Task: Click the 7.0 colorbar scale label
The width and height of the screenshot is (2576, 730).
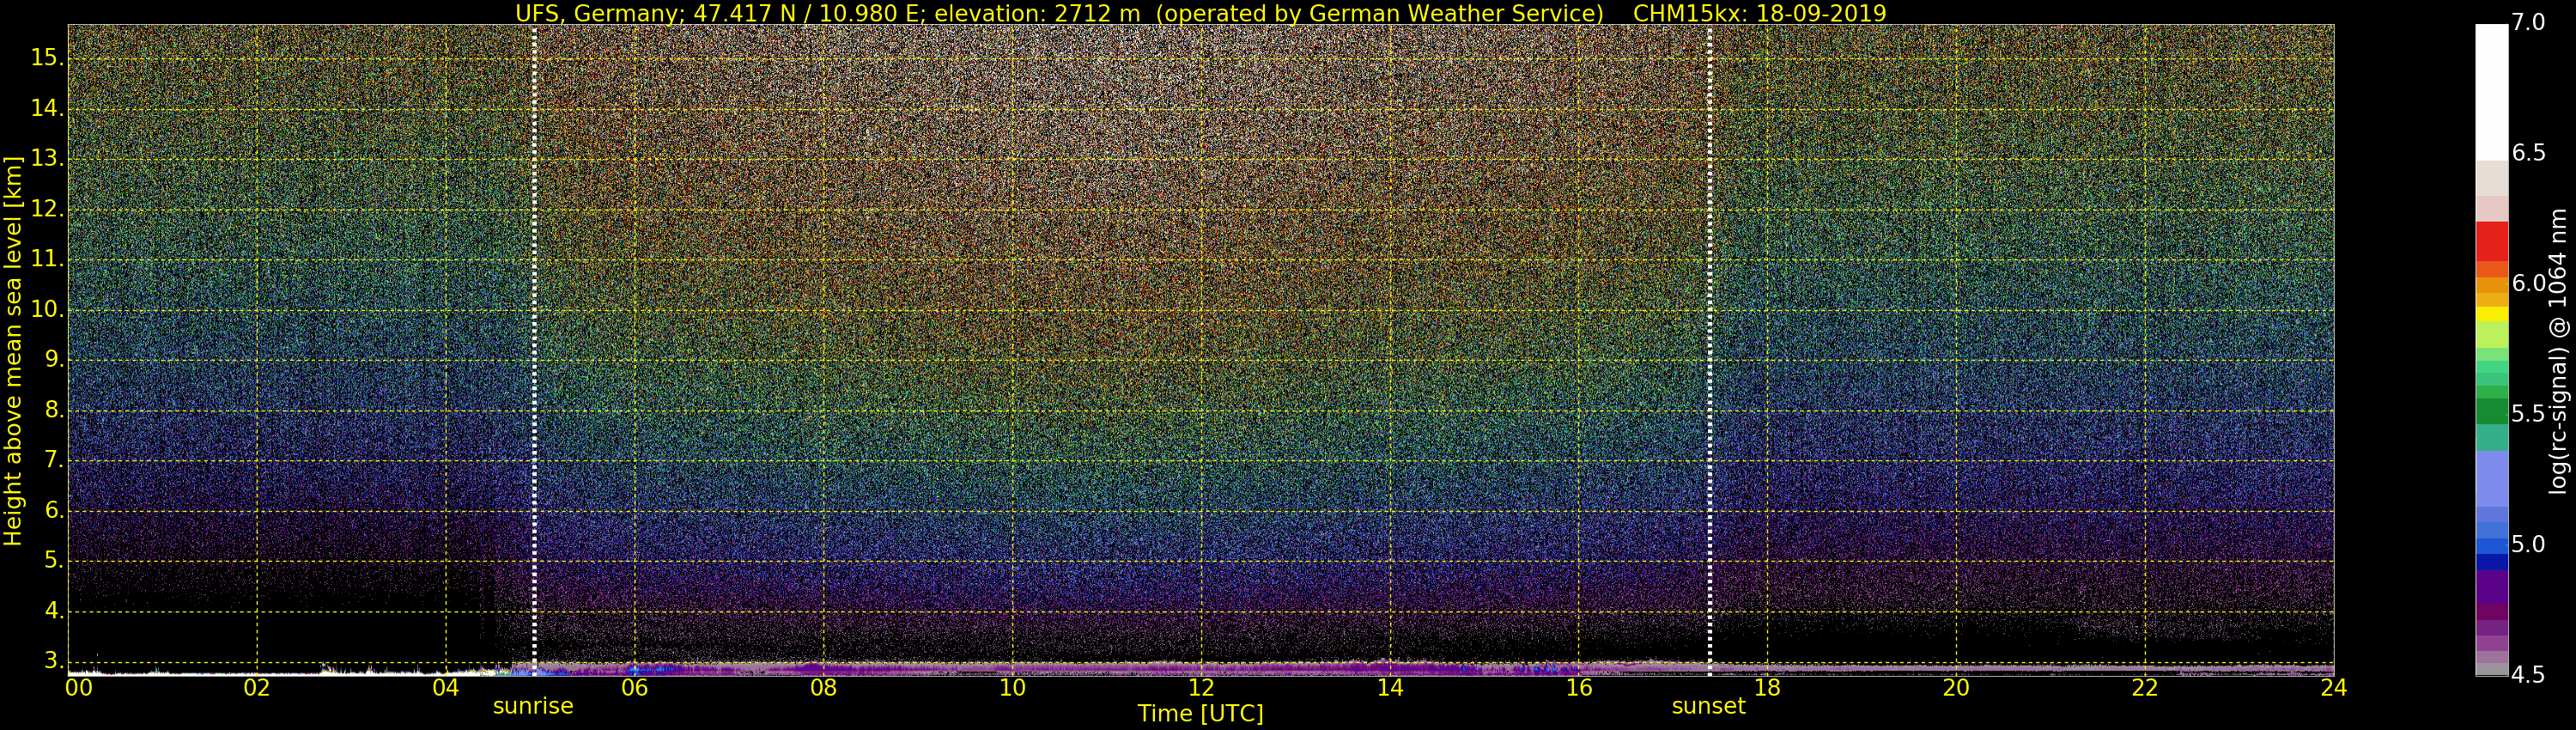Action: click(2529, 22)
